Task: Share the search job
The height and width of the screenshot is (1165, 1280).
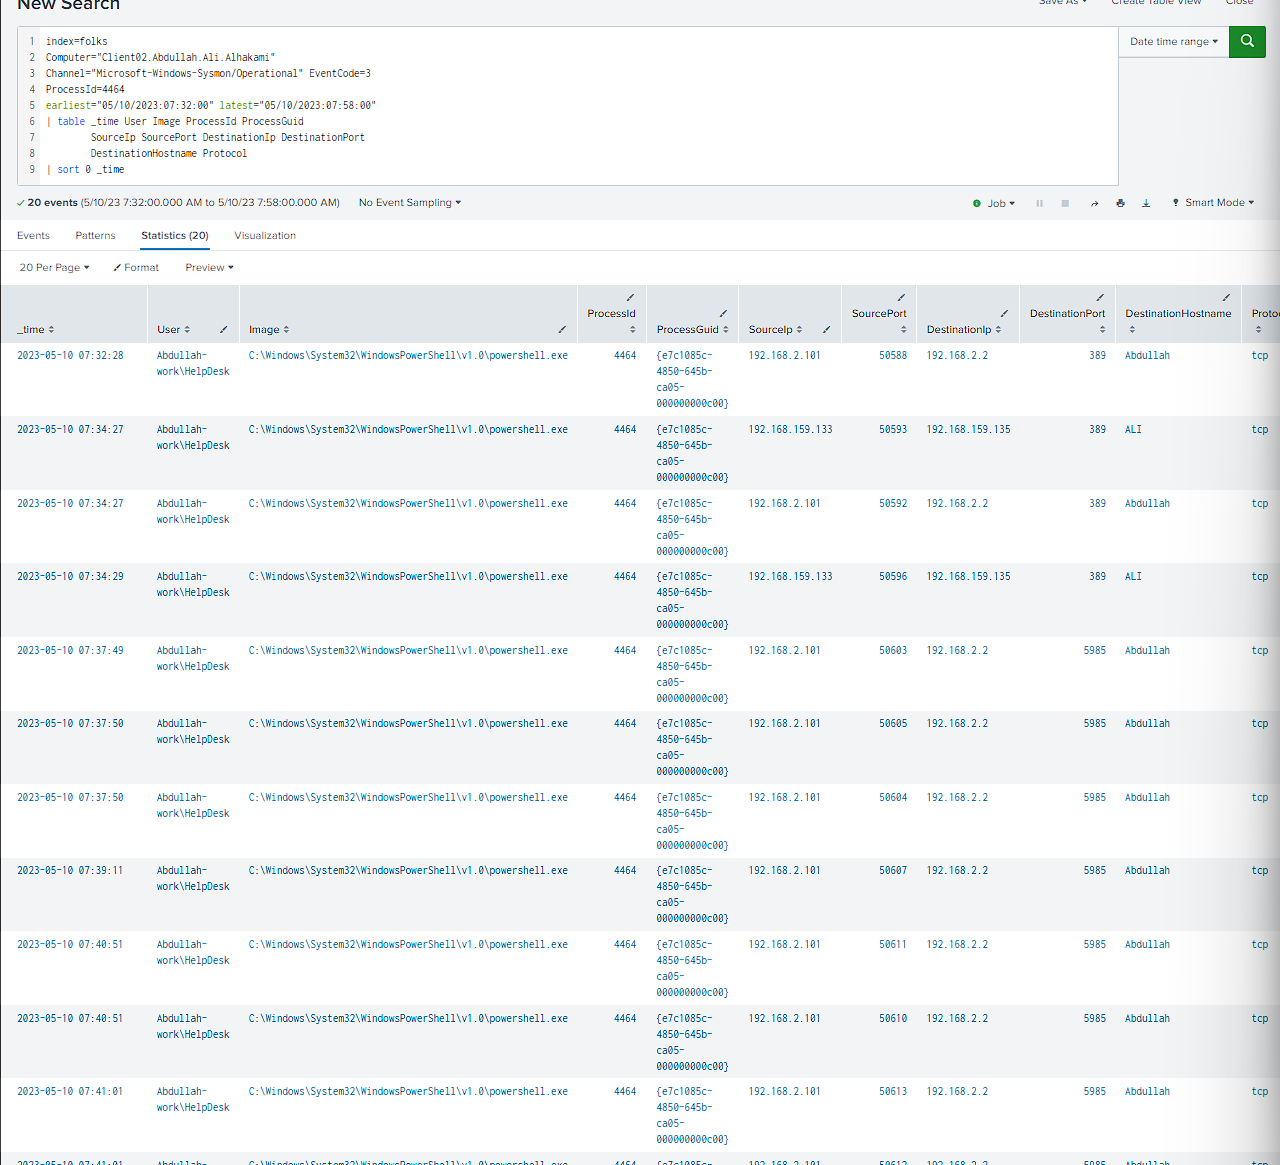Action: [x=1094, y=203]
